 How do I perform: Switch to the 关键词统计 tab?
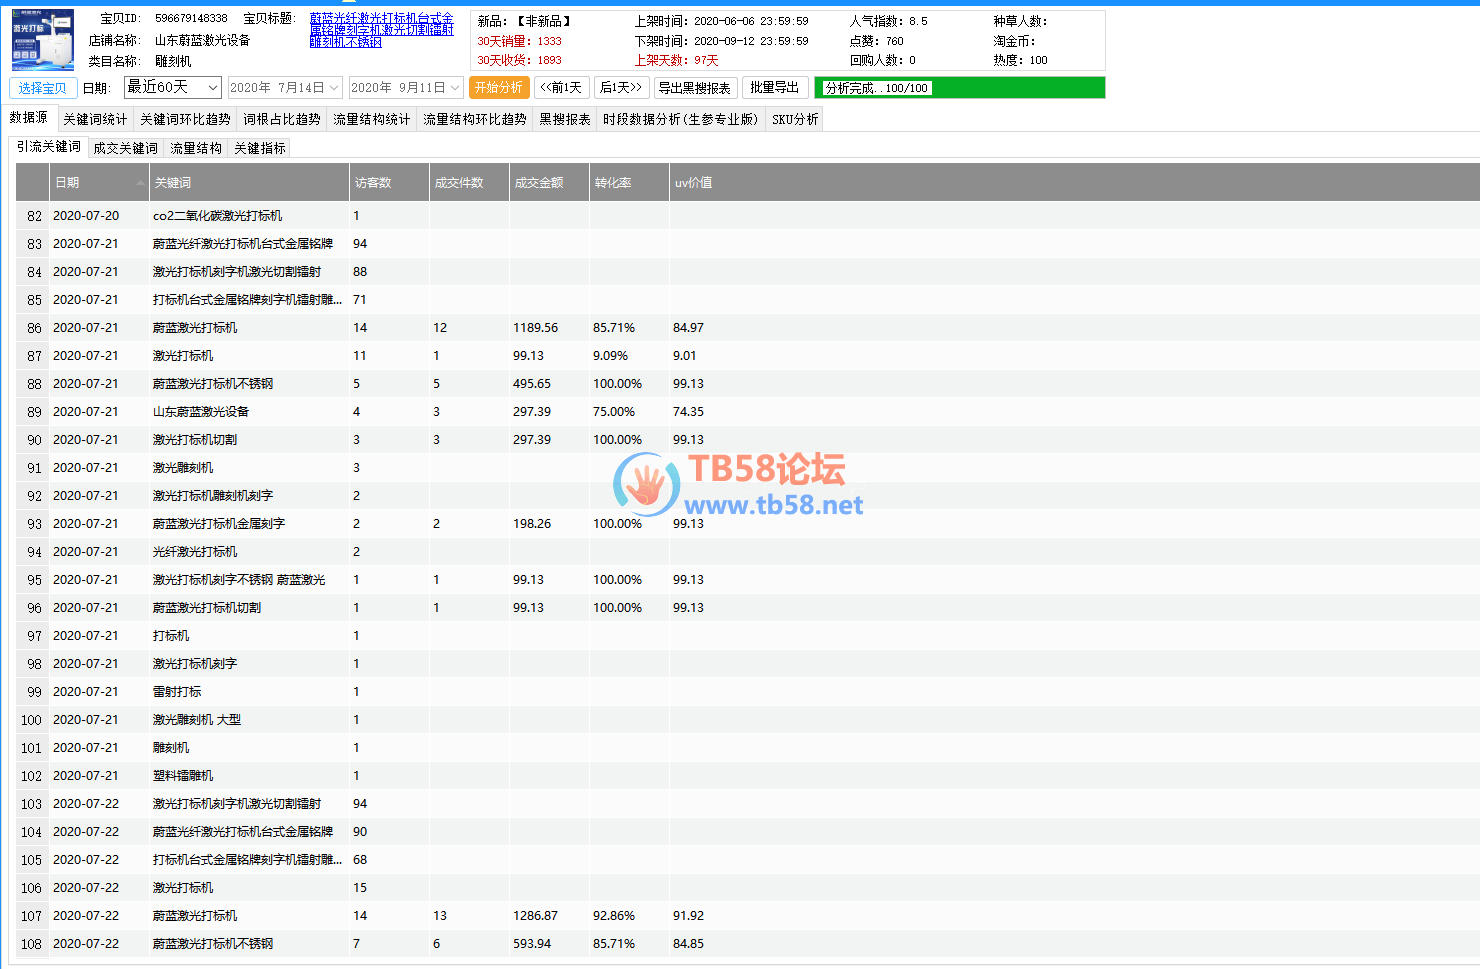click(95, 119)
